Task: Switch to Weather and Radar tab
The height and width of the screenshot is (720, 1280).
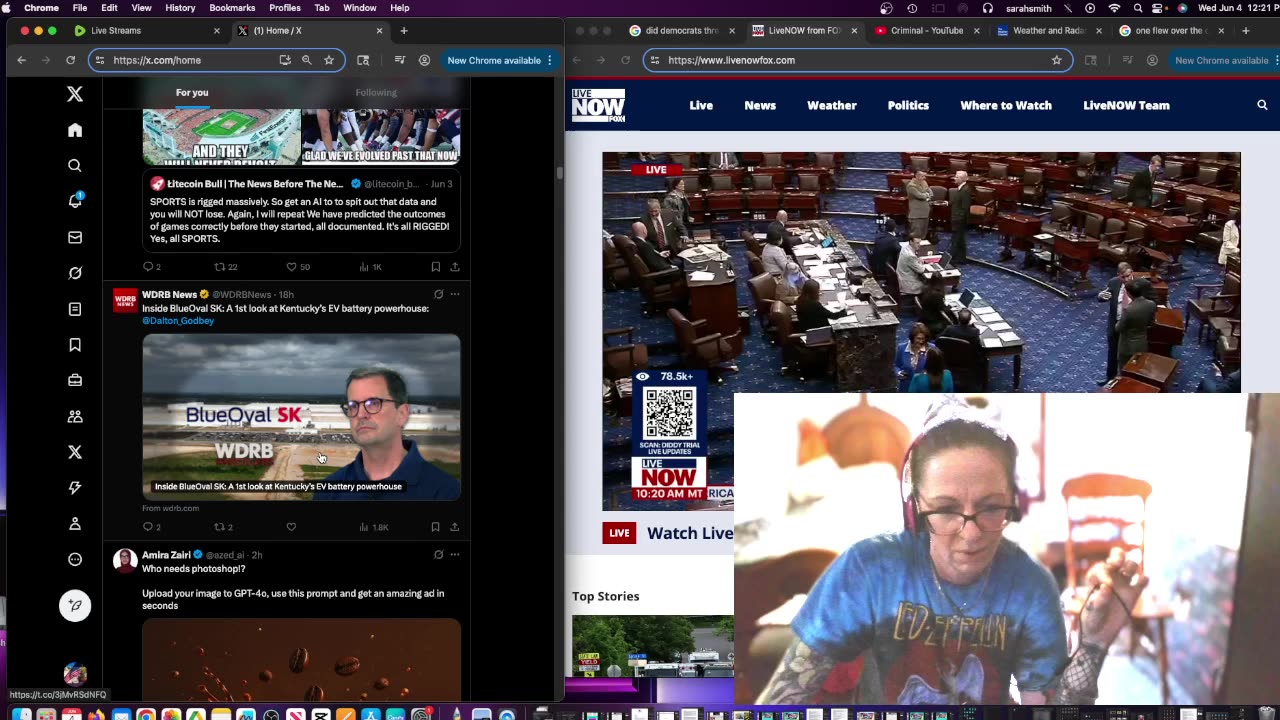Action: pos(1049,31)
